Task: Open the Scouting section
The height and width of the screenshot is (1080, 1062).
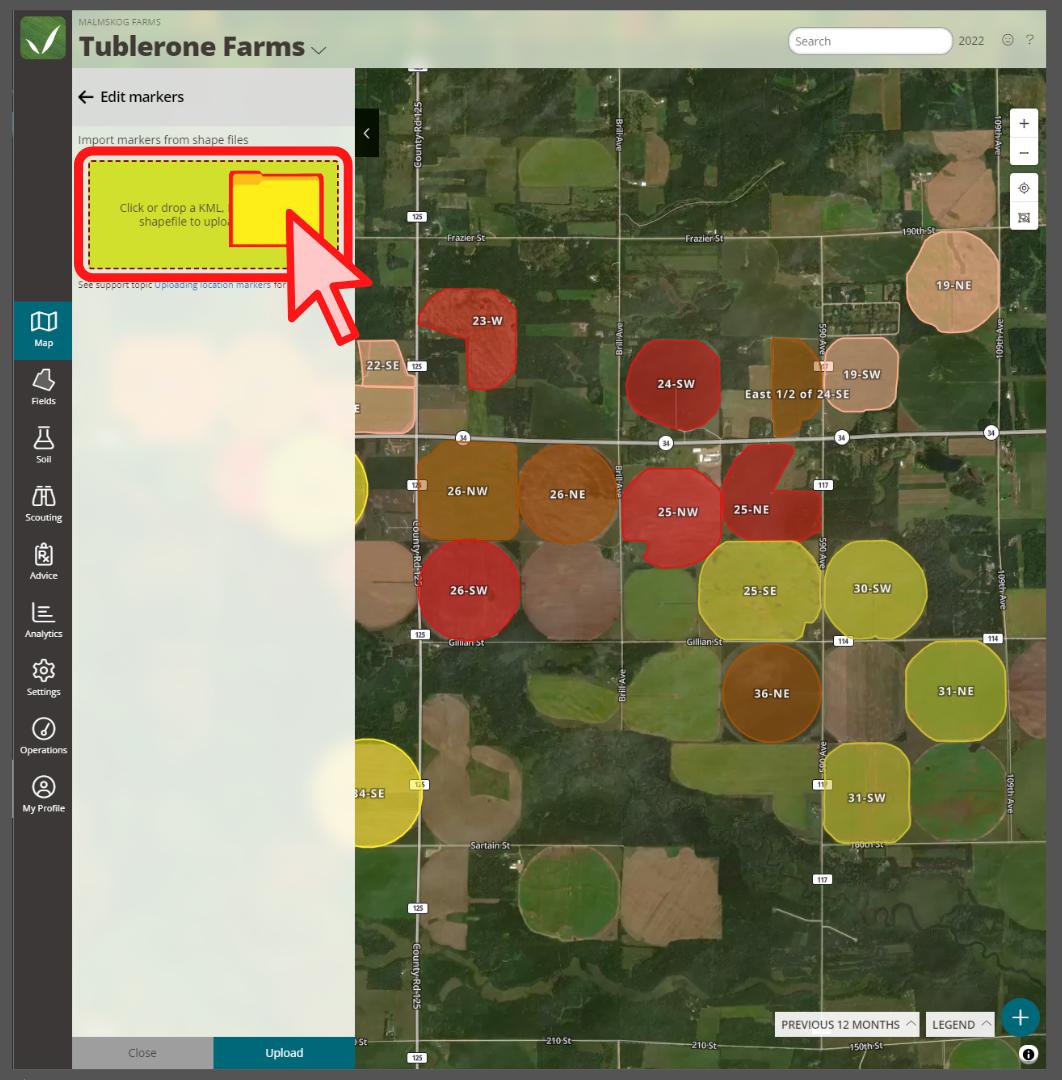Action: [43, 504]
